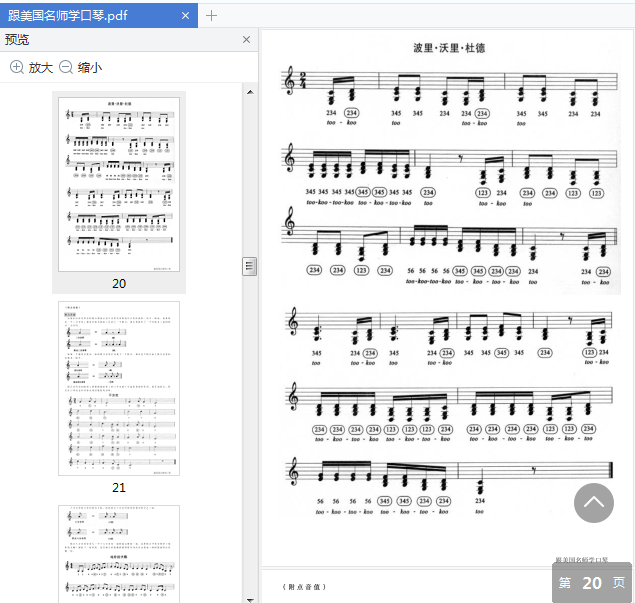This screenshot has width=635, height=603.
Task: Close the 预览 preview panel
Action: point(246,40)
